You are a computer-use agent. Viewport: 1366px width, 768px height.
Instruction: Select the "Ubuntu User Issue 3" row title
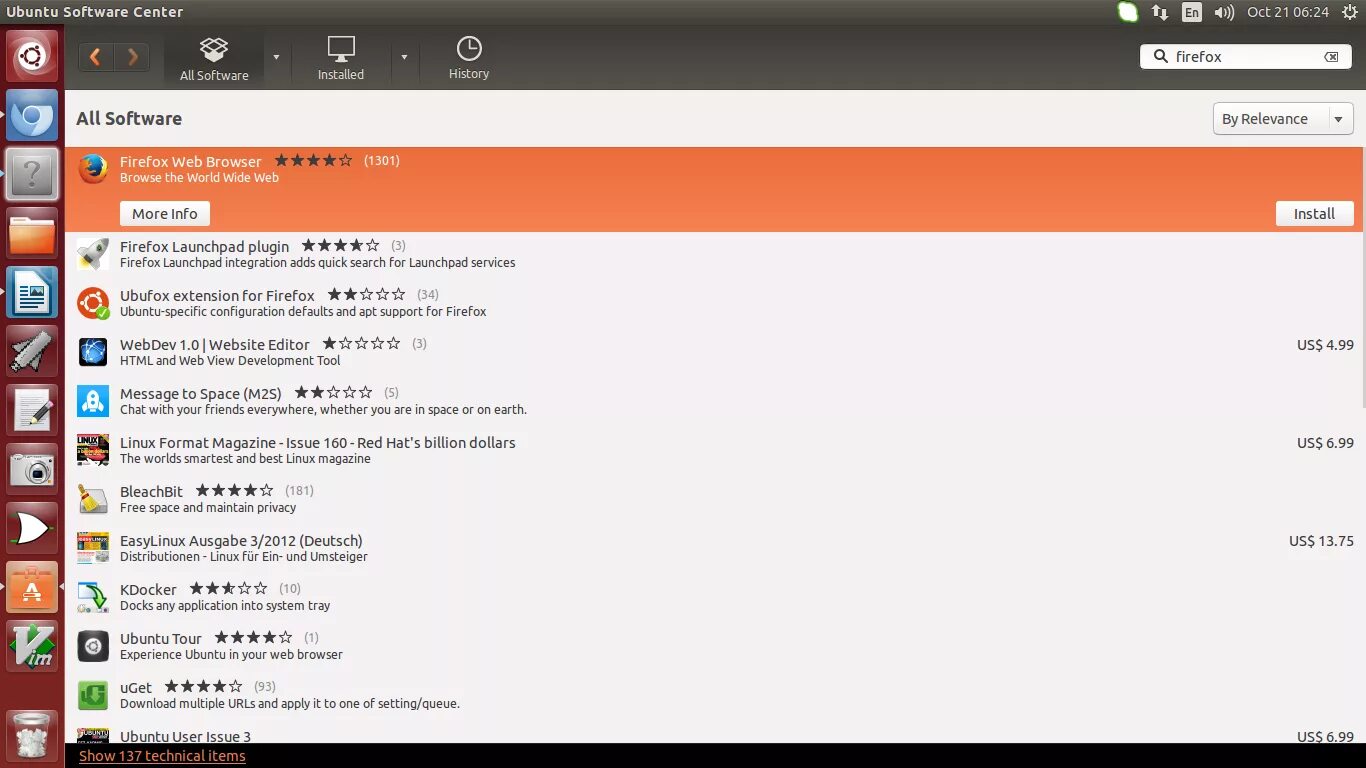185,737
